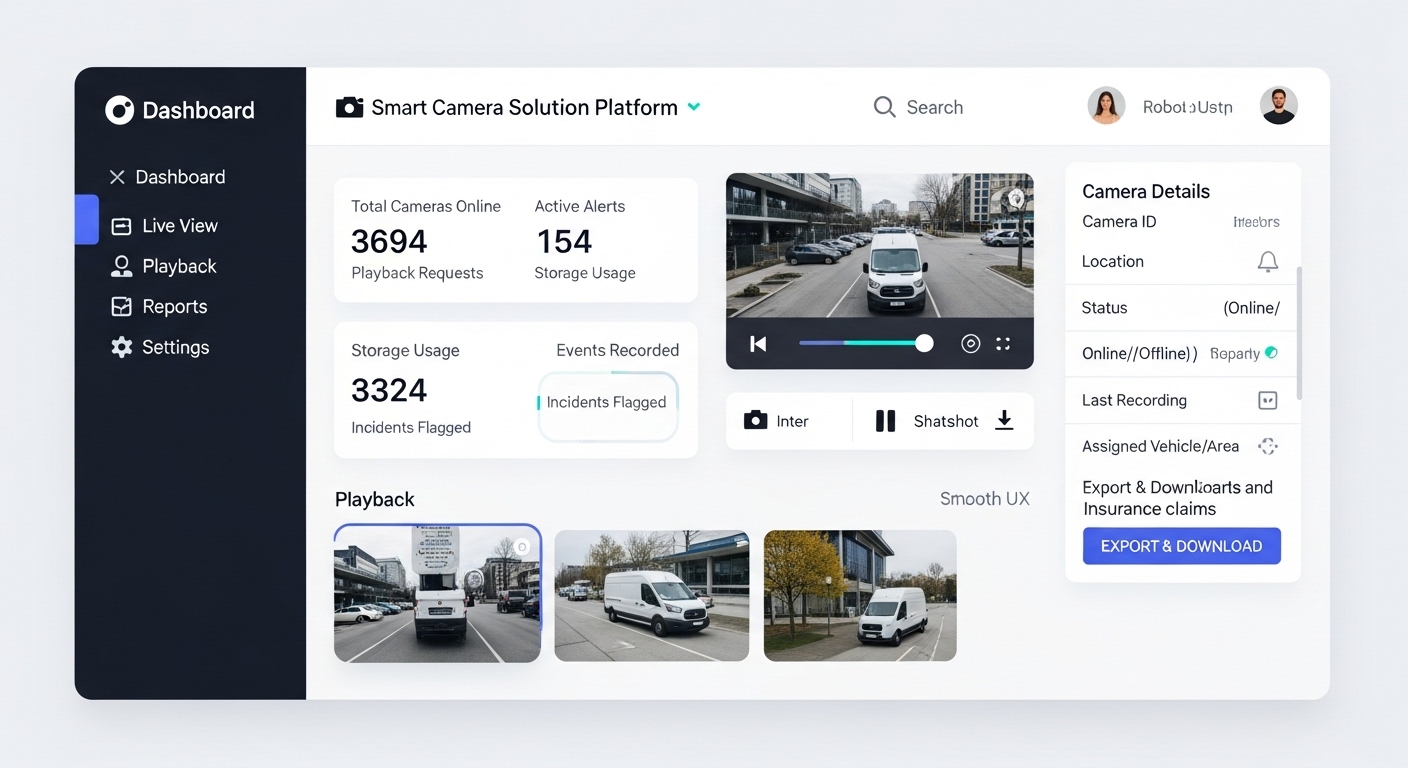This screenshot has width=1408, height=768.
Task: Click the skip-to-start icon in video player
Action: tap(758, 344)
